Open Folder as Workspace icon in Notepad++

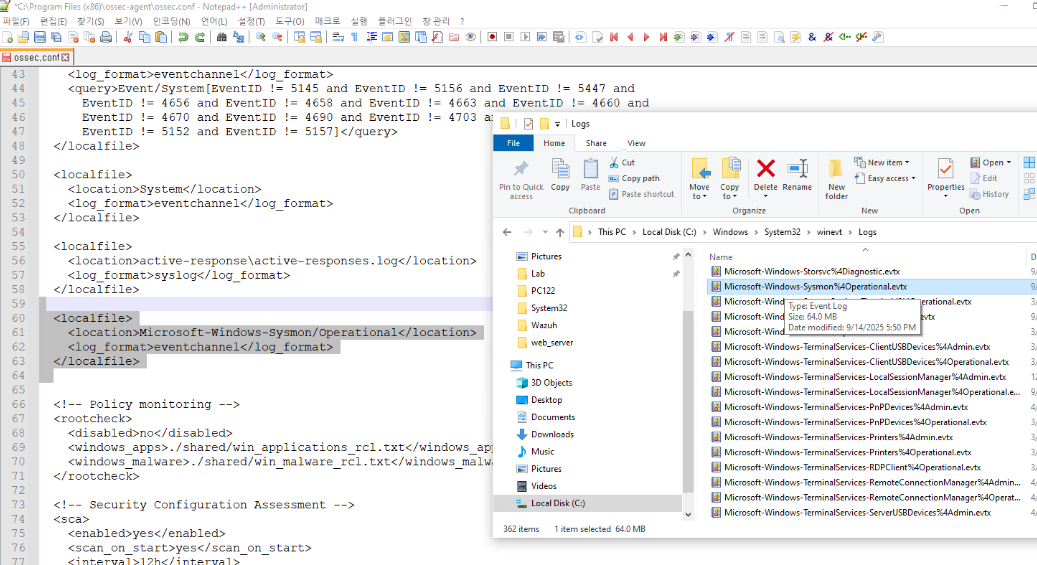pos(454,37)
